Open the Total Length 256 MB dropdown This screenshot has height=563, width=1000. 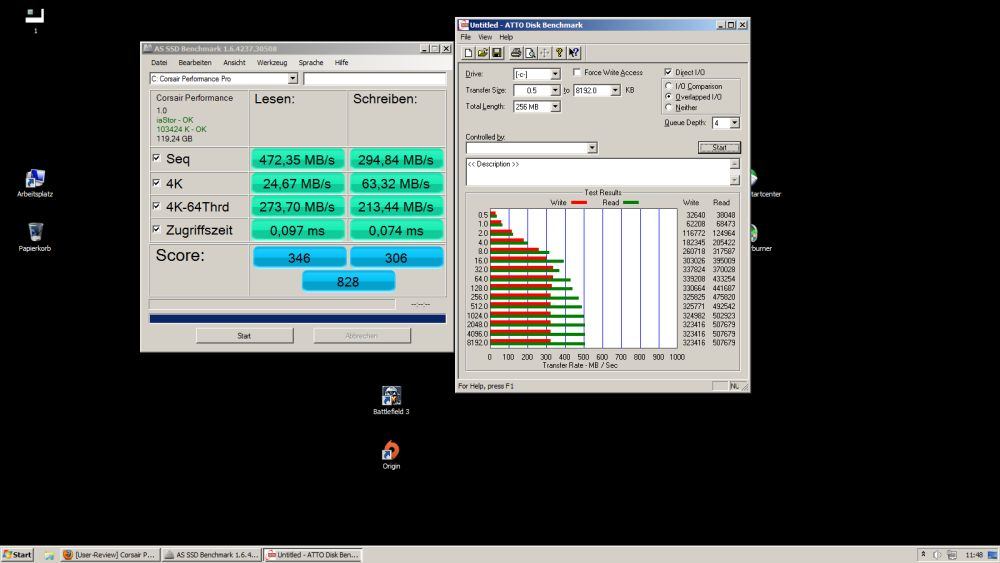tap(555, 106)
